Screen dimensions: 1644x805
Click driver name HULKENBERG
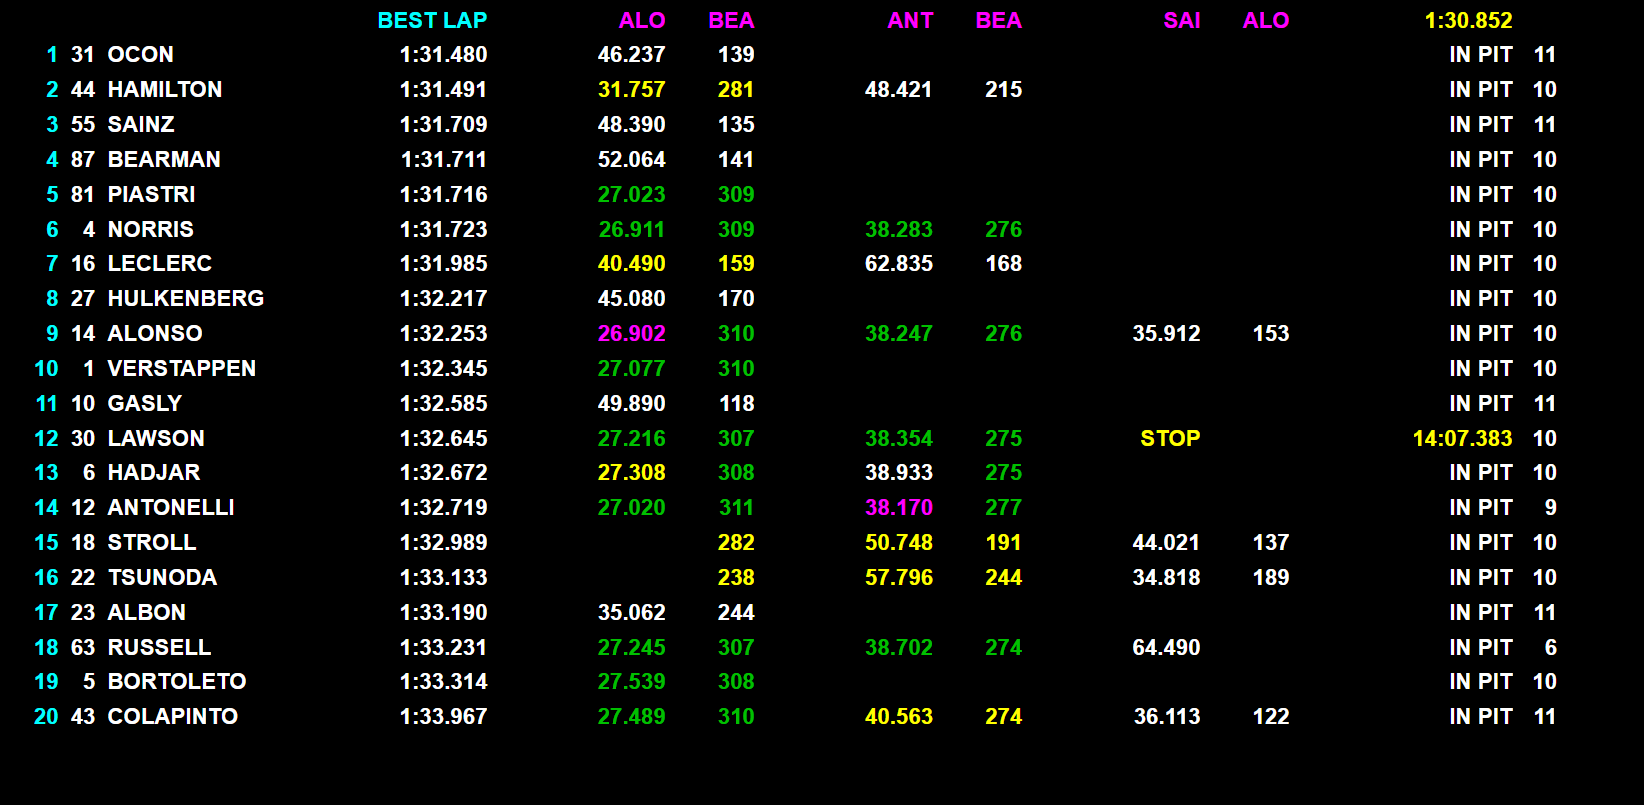coord(185,299)
